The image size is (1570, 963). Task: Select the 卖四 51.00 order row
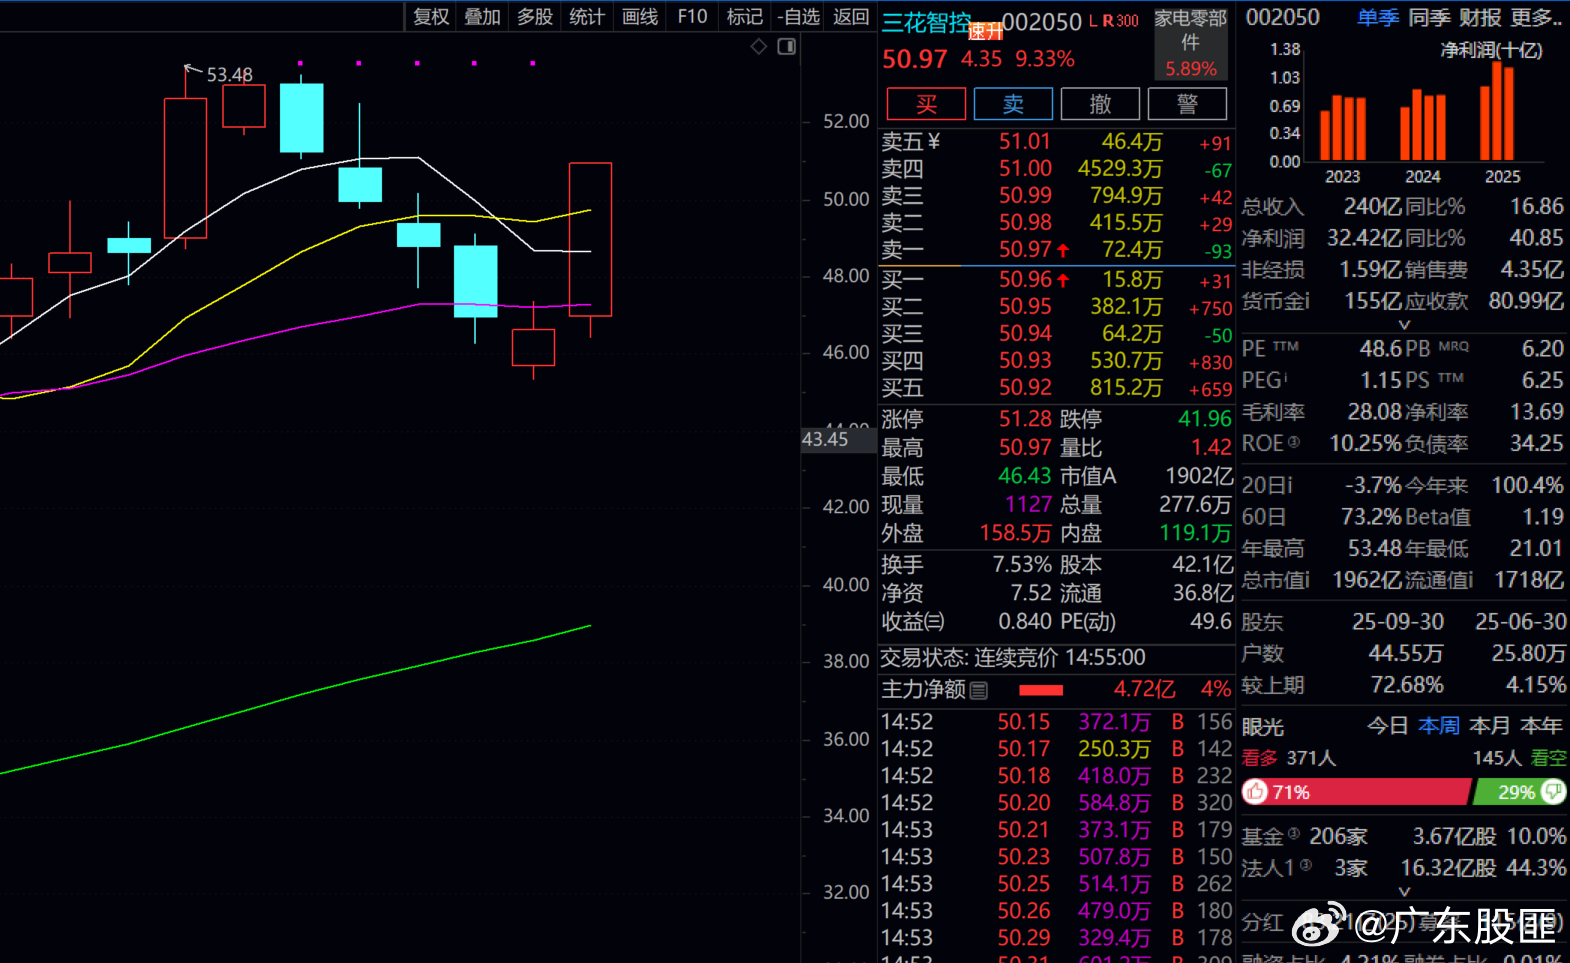pos(1056,169)
